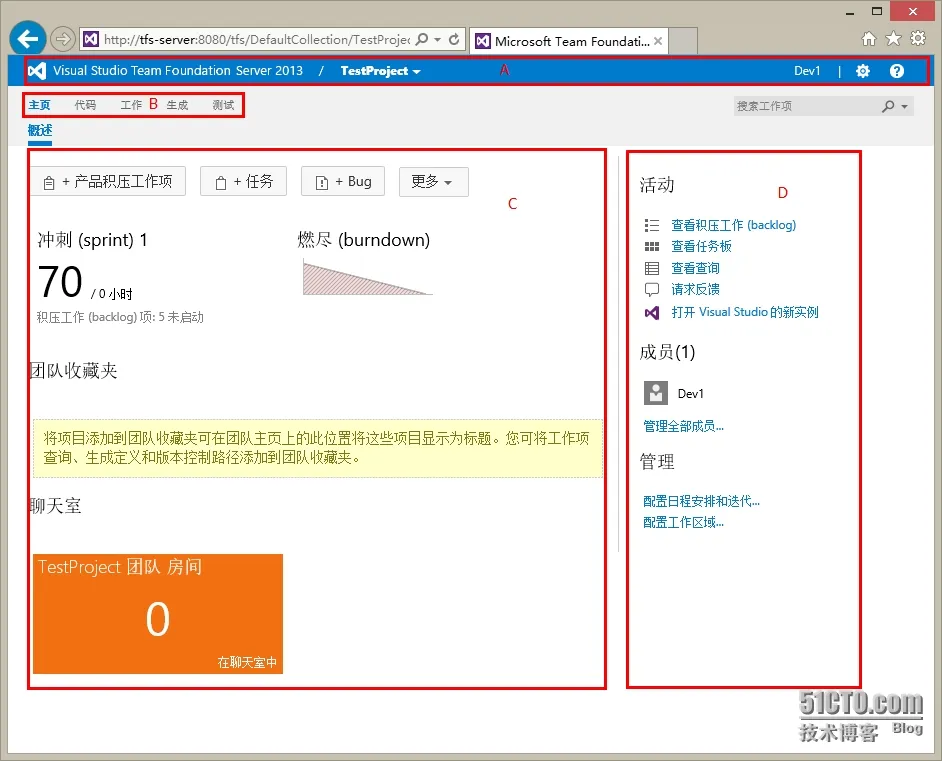This screenshot has width=942, height=761.
Task: Click the 查看积压工作 (backlog) link
Action: 734,225
